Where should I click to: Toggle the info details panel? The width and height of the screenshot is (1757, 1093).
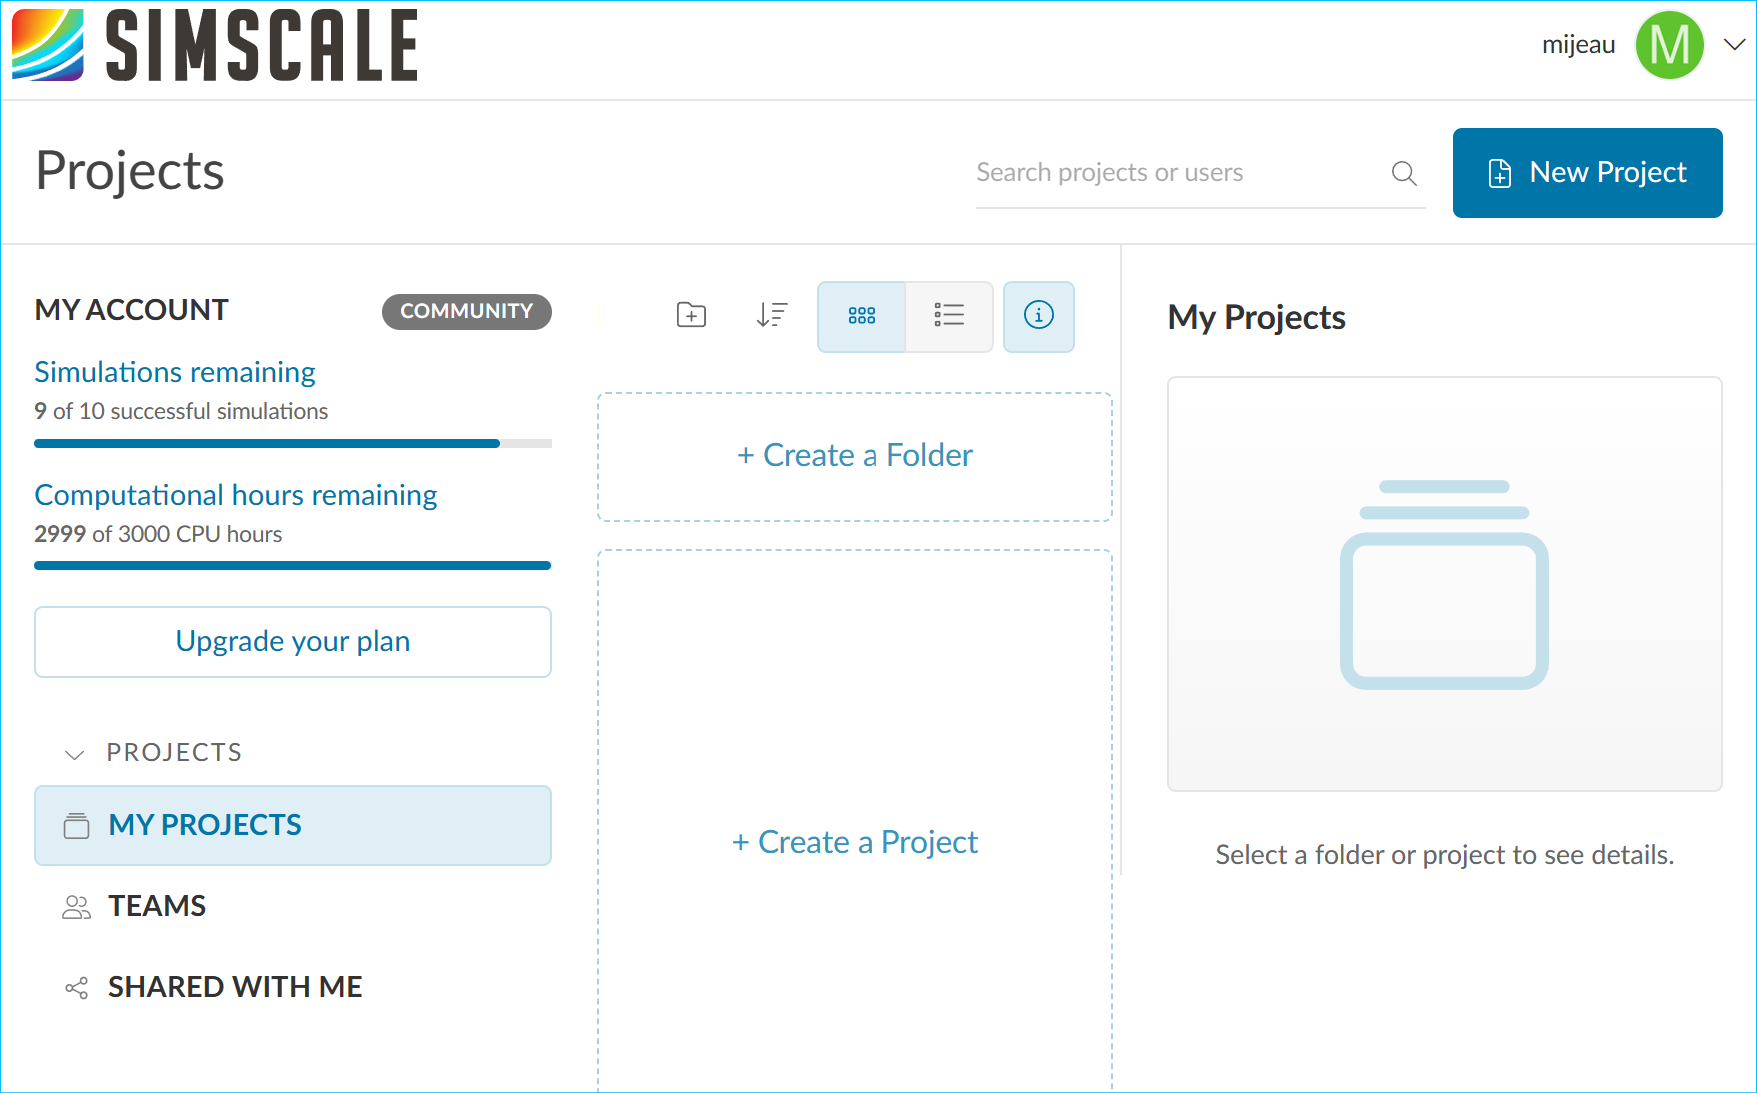click(x=1039, y=316)
